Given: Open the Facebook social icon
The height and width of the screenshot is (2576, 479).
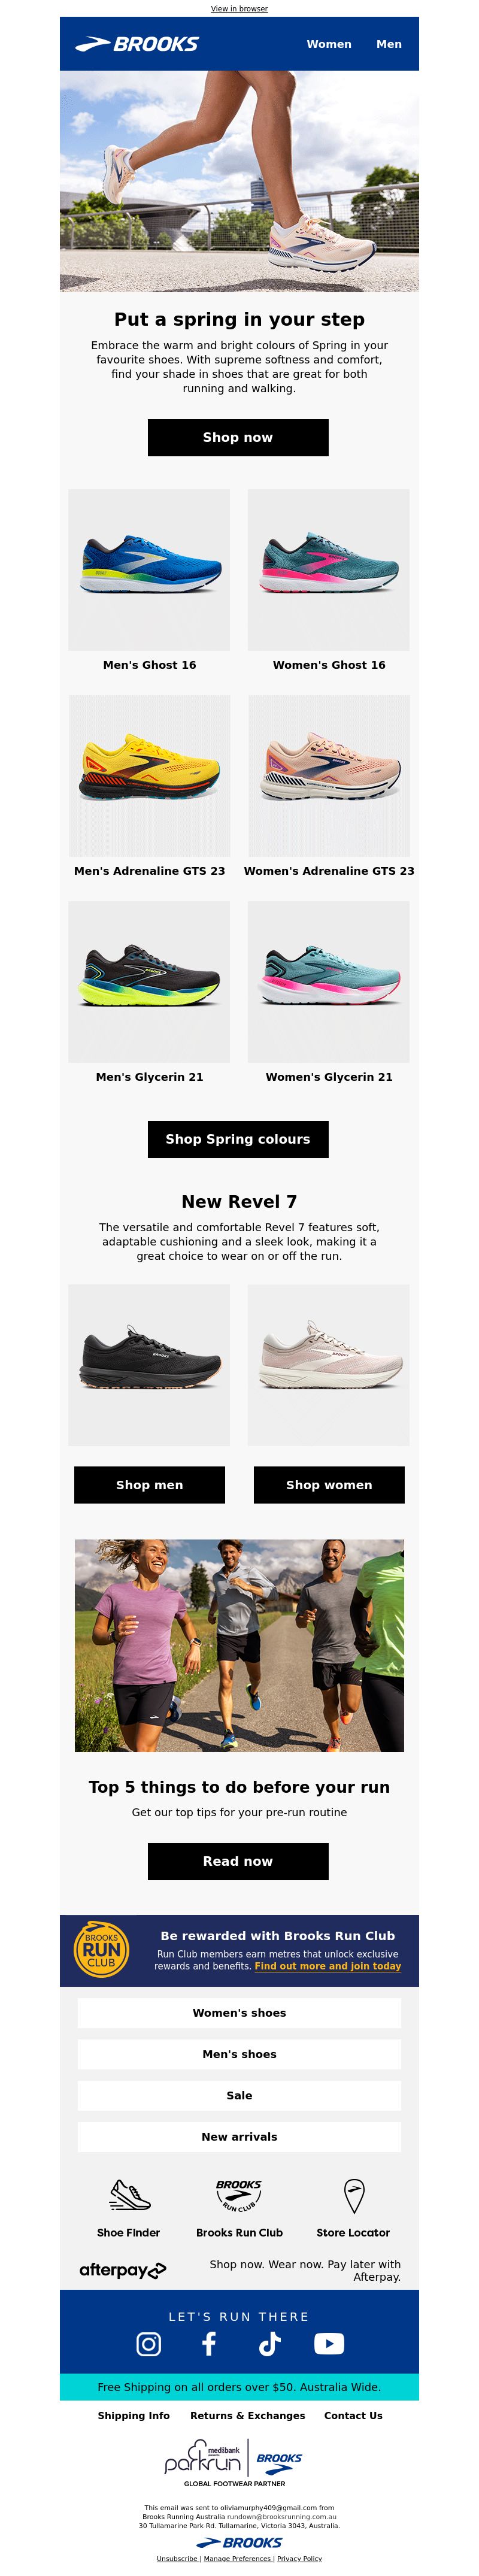Looking at the screenshot, I should pyautogui.click(x=209, y=2343).
